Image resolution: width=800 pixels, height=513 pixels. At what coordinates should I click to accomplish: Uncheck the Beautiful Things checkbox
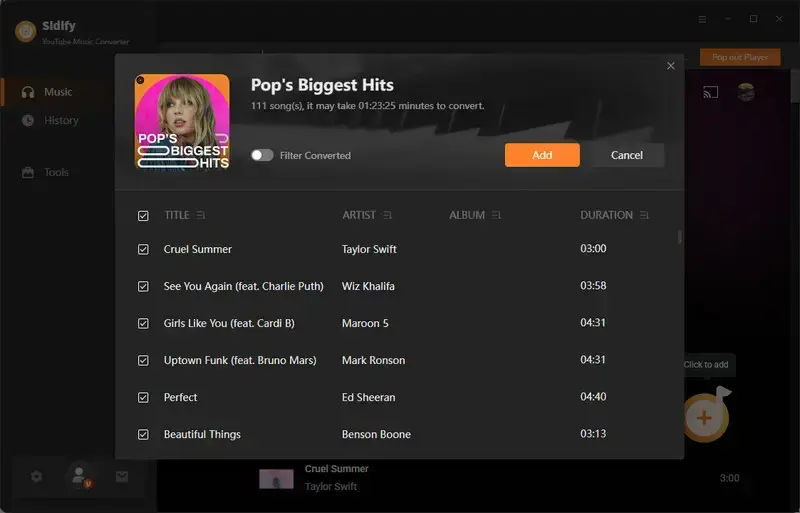pyautogui.click(x=143, y=434)
